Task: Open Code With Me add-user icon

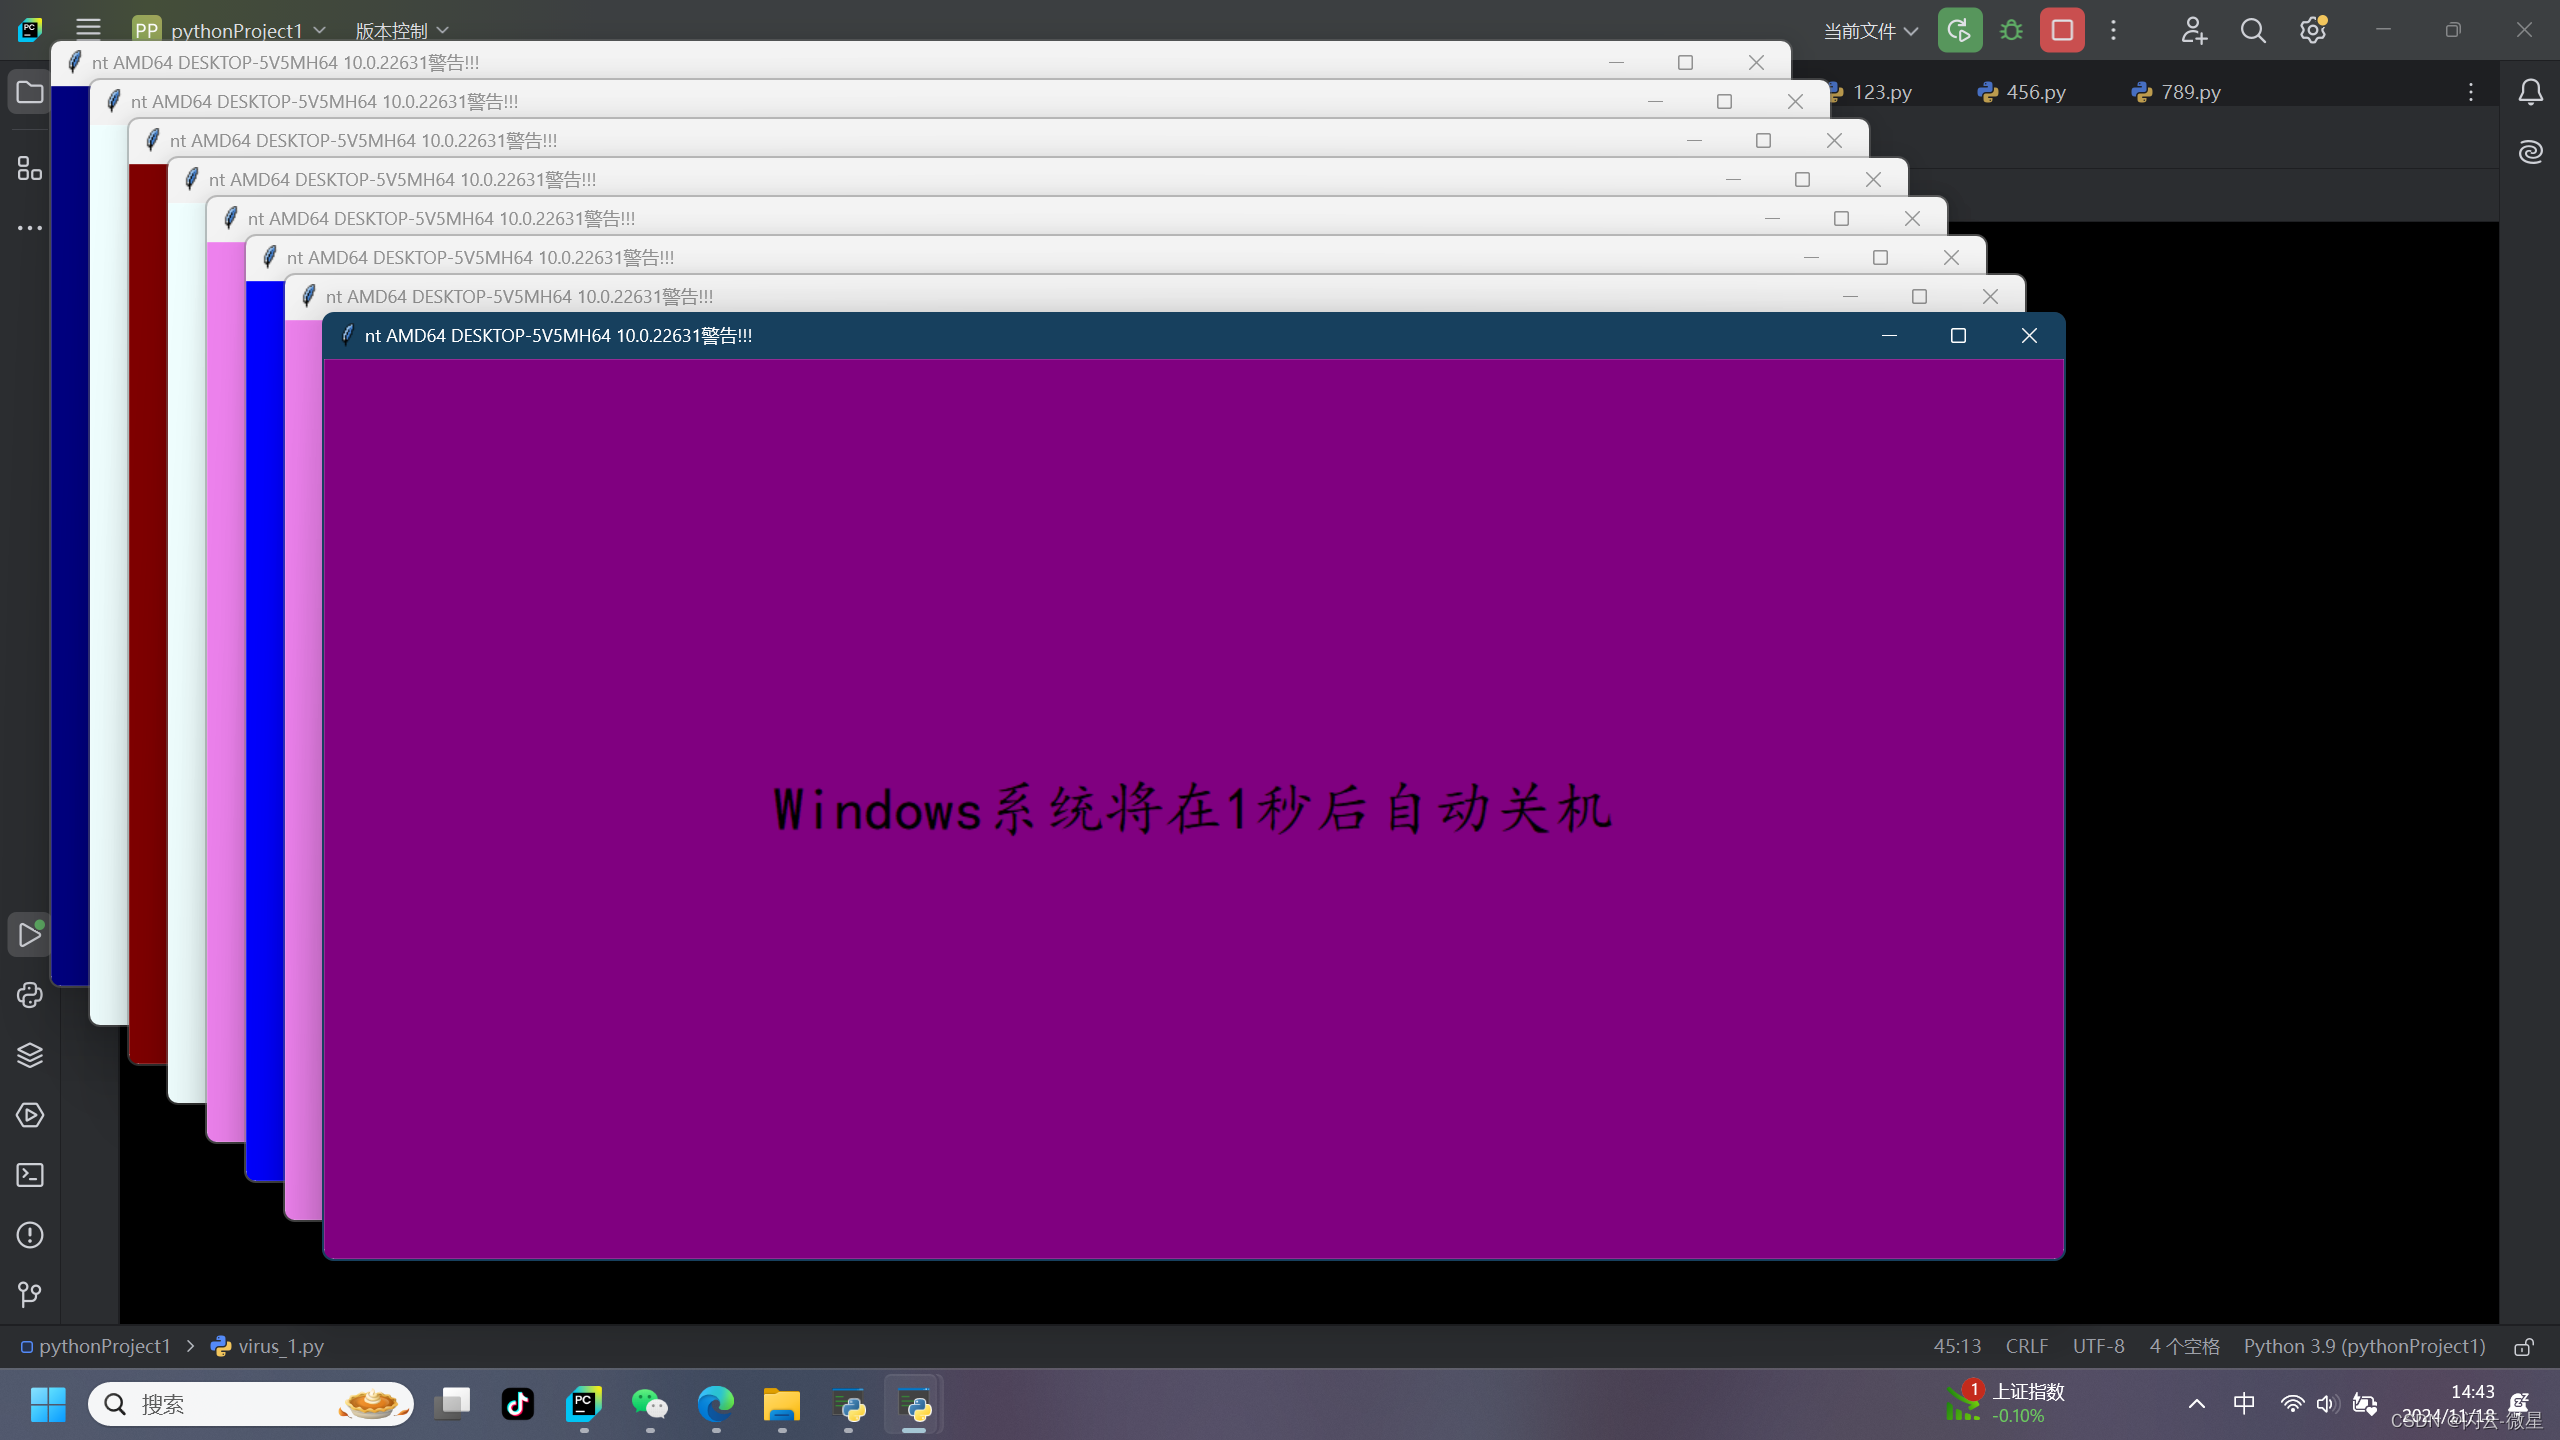Action: pyautogui.click(x=2193, y=30)
